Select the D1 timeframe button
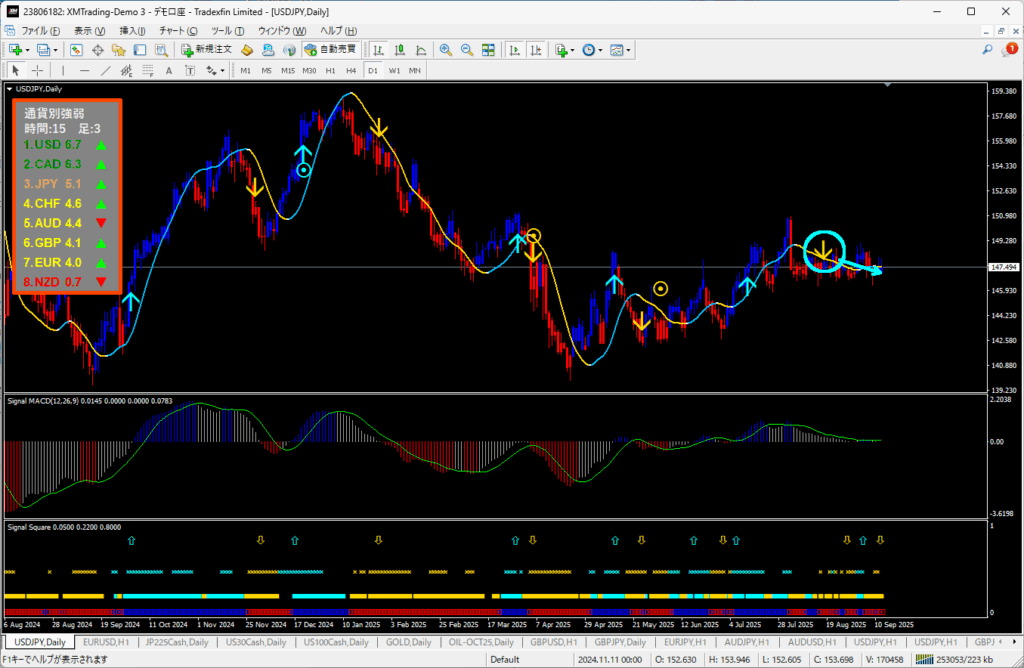Image resolution: width=1024 pixels, height=668 pixels. pos(373,71)
